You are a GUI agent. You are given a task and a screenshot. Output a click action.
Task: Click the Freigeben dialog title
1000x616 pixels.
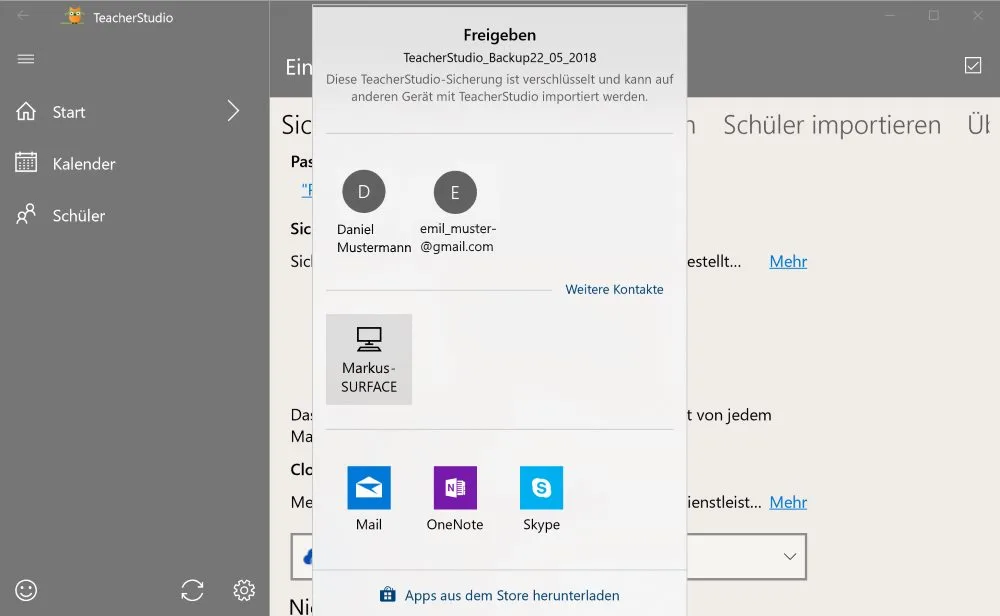pyautogui.click(x=499, y=35)
